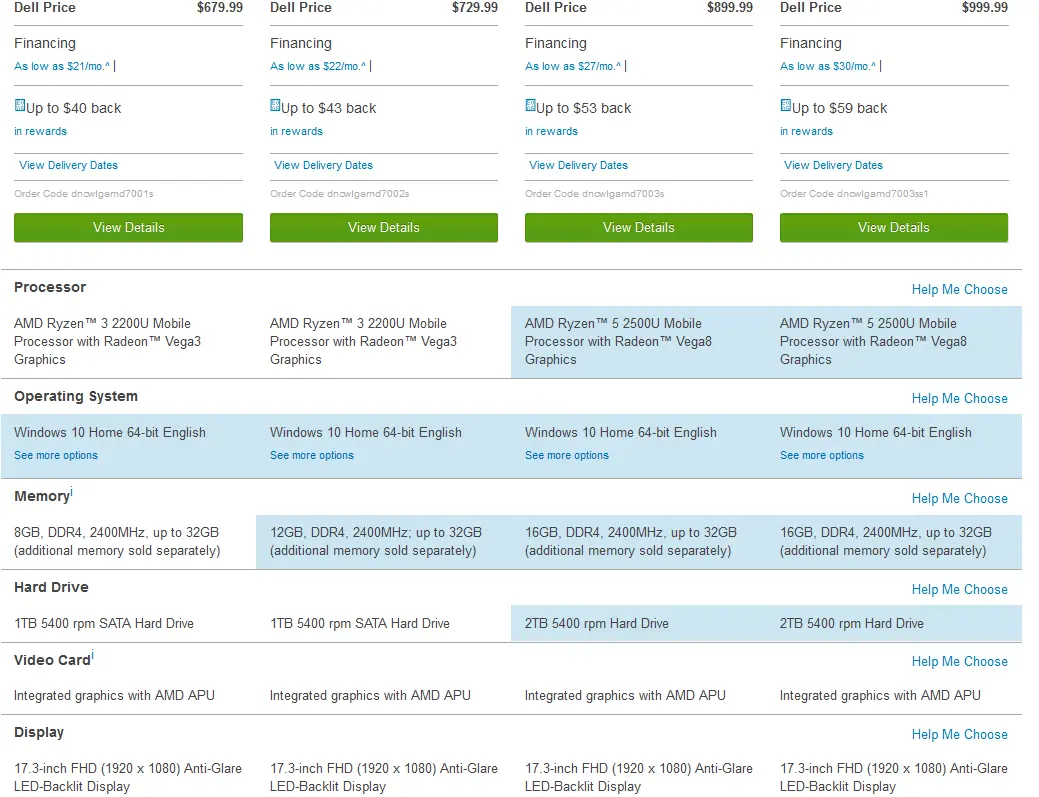Click View Details for the $729.99 model

pyautogui.click(x=384, y=227)
